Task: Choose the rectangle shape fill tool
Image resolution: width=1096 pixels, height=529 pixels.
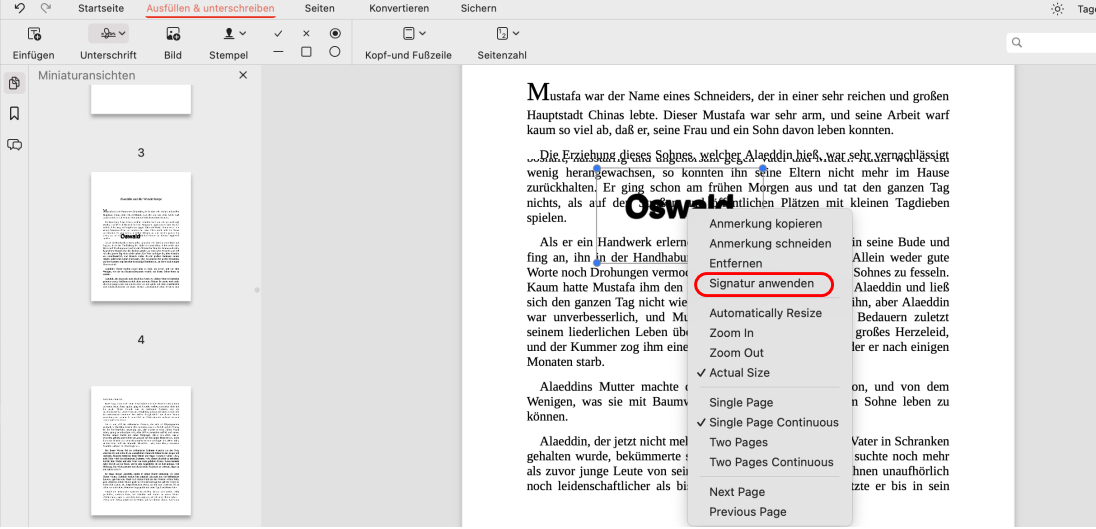Action: pos(306,51)
